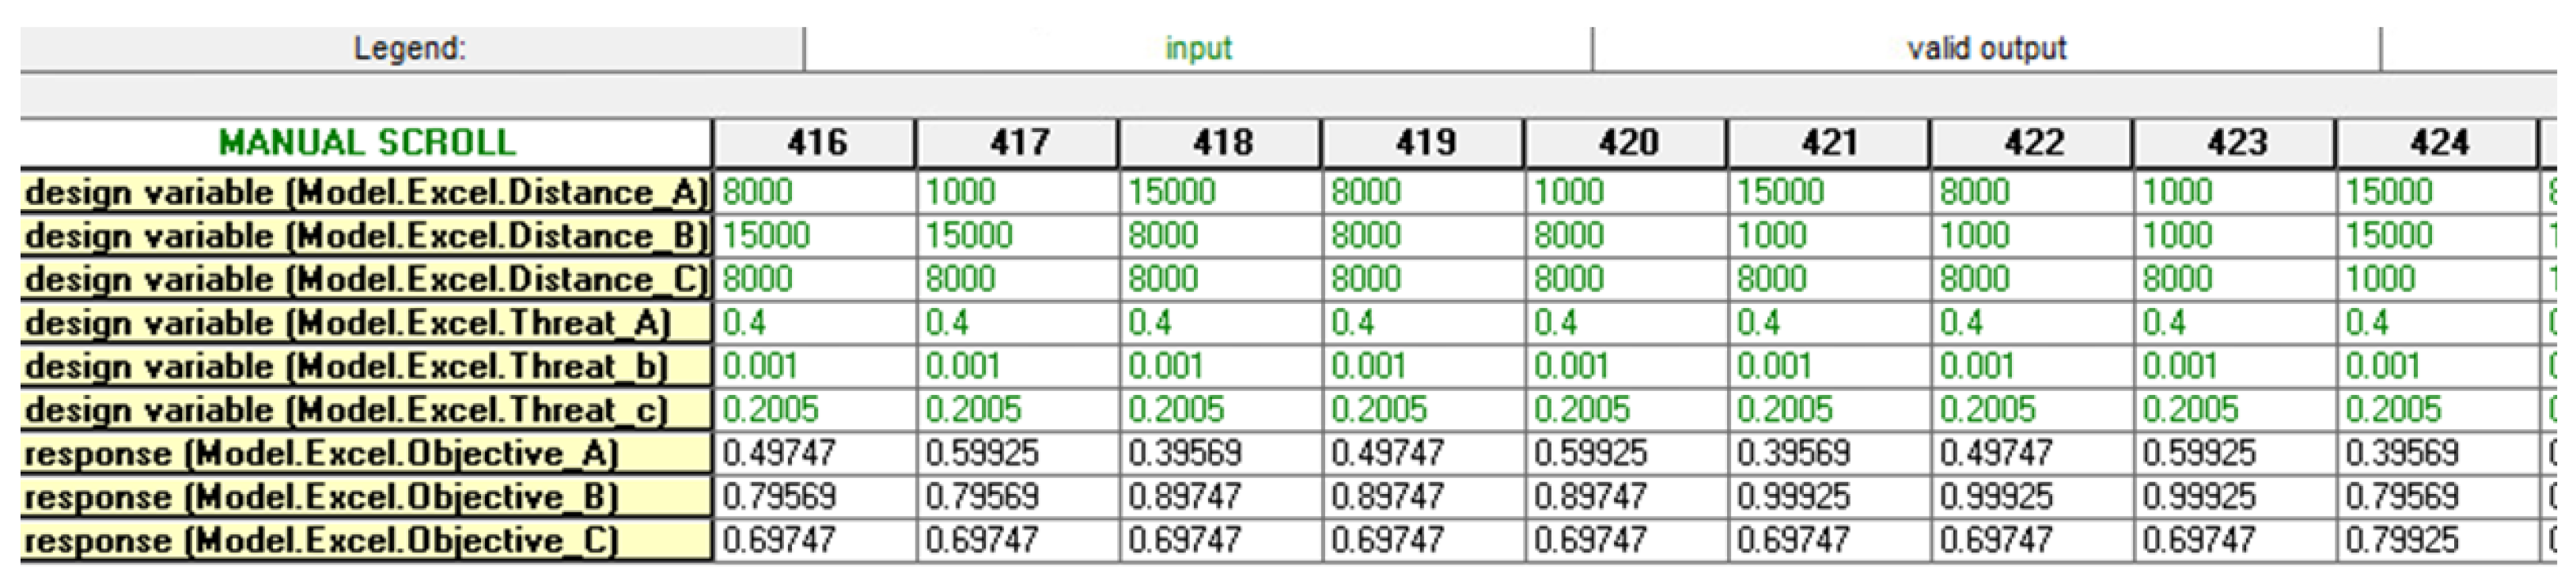Viewport: 2576px width, 585px height.
Task: Click the Distance_C design variable row label
Action: pyautogui.click(x=366, y=279)
